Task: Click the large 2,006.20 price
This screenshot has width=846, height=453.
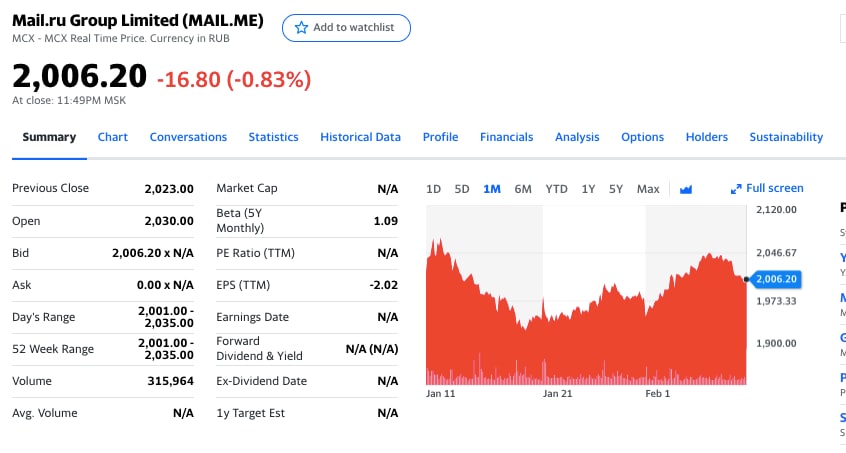Action: click(x=79, y=76)
